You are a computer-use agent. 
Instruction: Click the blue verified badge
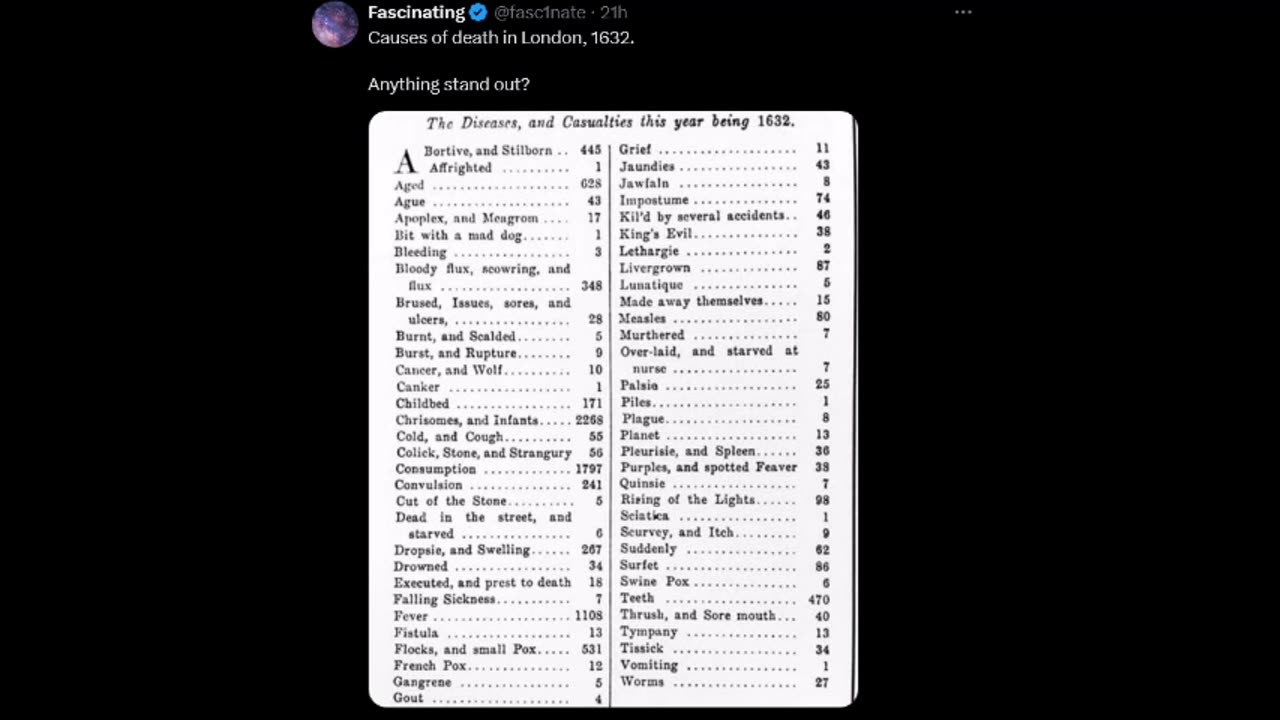point(479,13)
